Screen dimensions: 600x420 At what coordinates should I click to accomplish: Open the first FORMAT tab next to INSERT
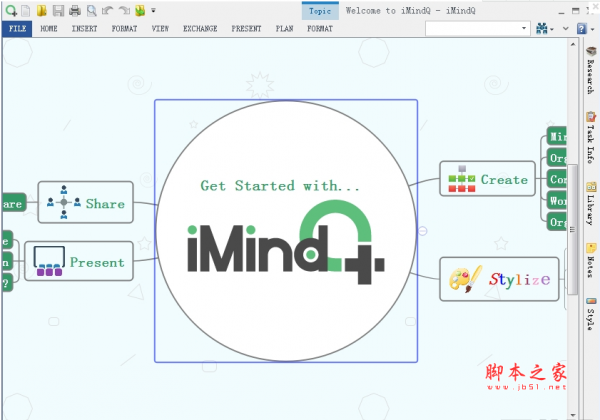pyautogui.click(x=124, y=29)
